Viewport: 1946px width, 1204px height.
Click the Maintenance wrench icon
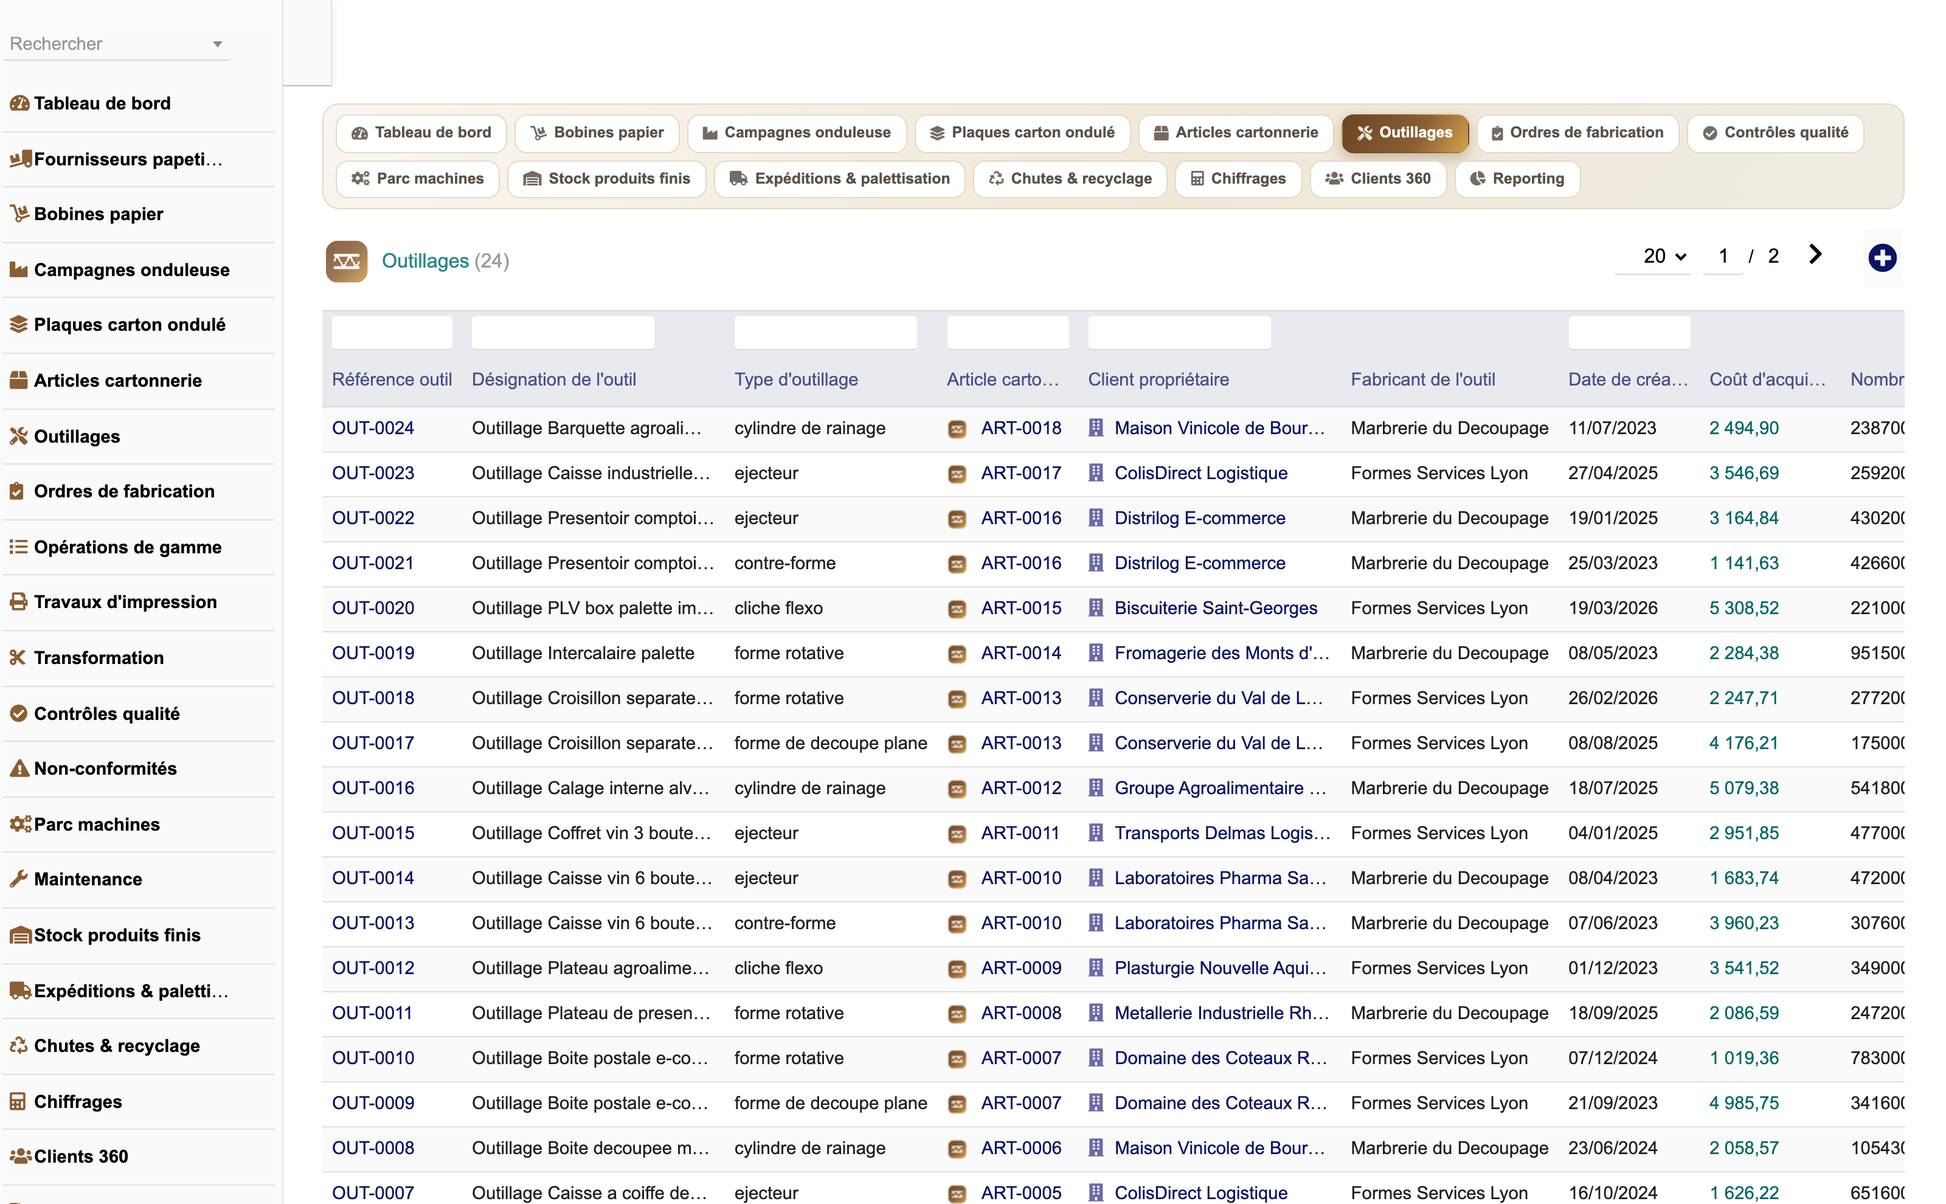(x=19, y=880)
